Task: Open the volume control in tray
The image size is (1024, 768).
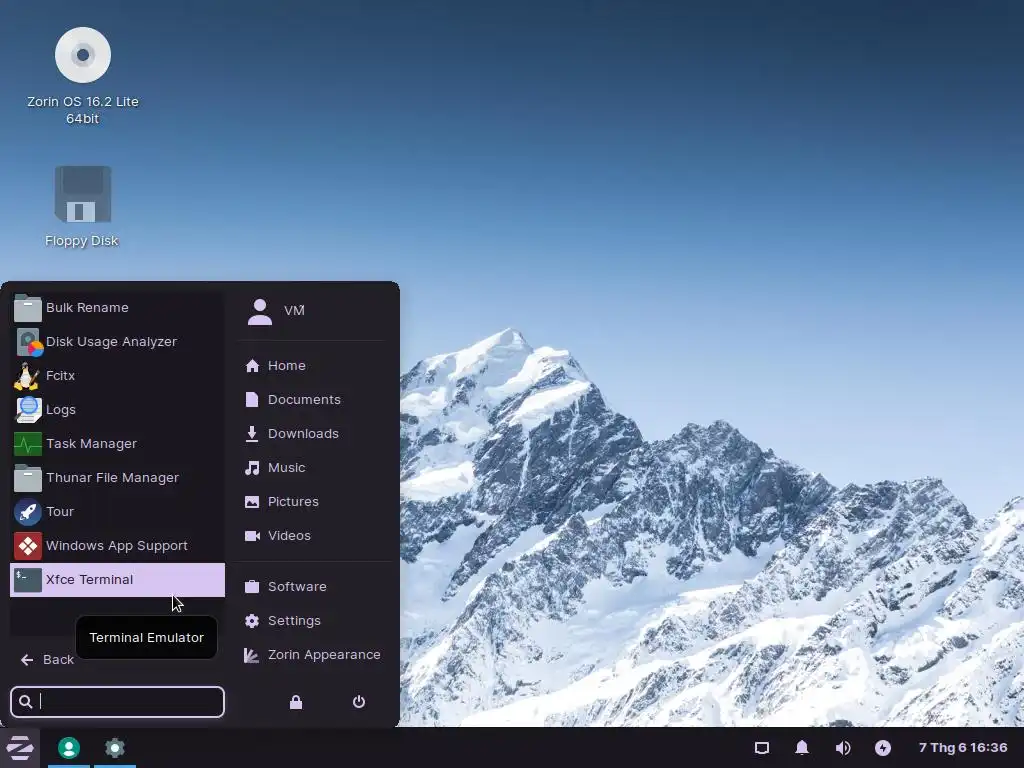Action: point(843,748)
